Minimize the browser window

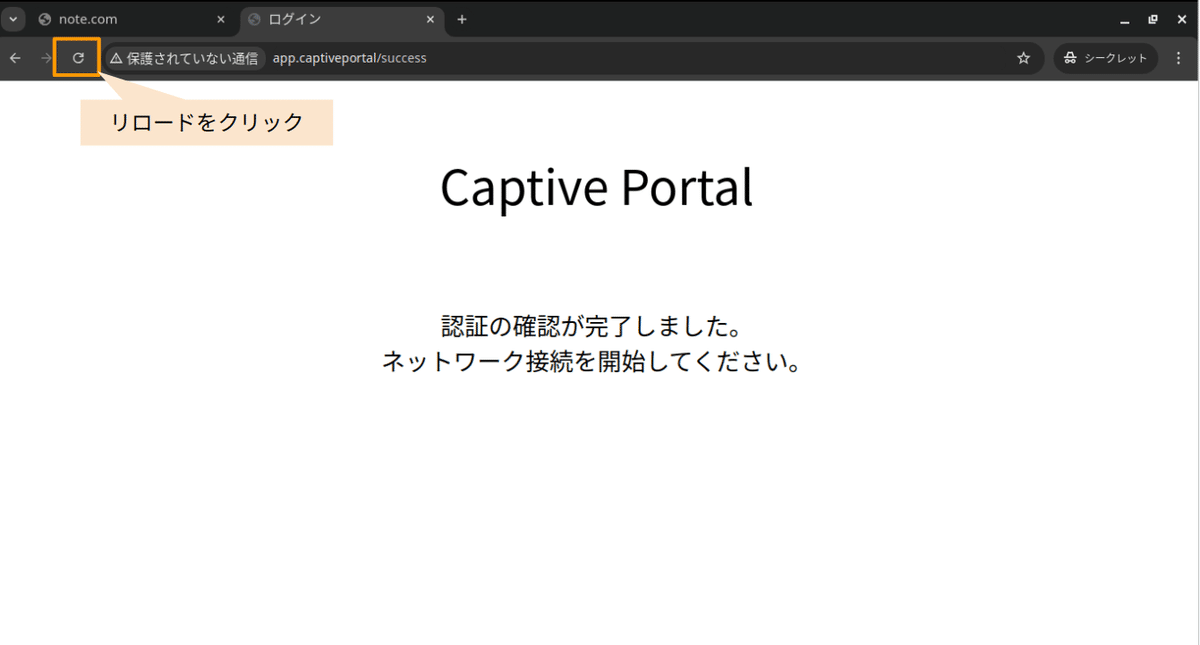click(x=1126, y=19)
